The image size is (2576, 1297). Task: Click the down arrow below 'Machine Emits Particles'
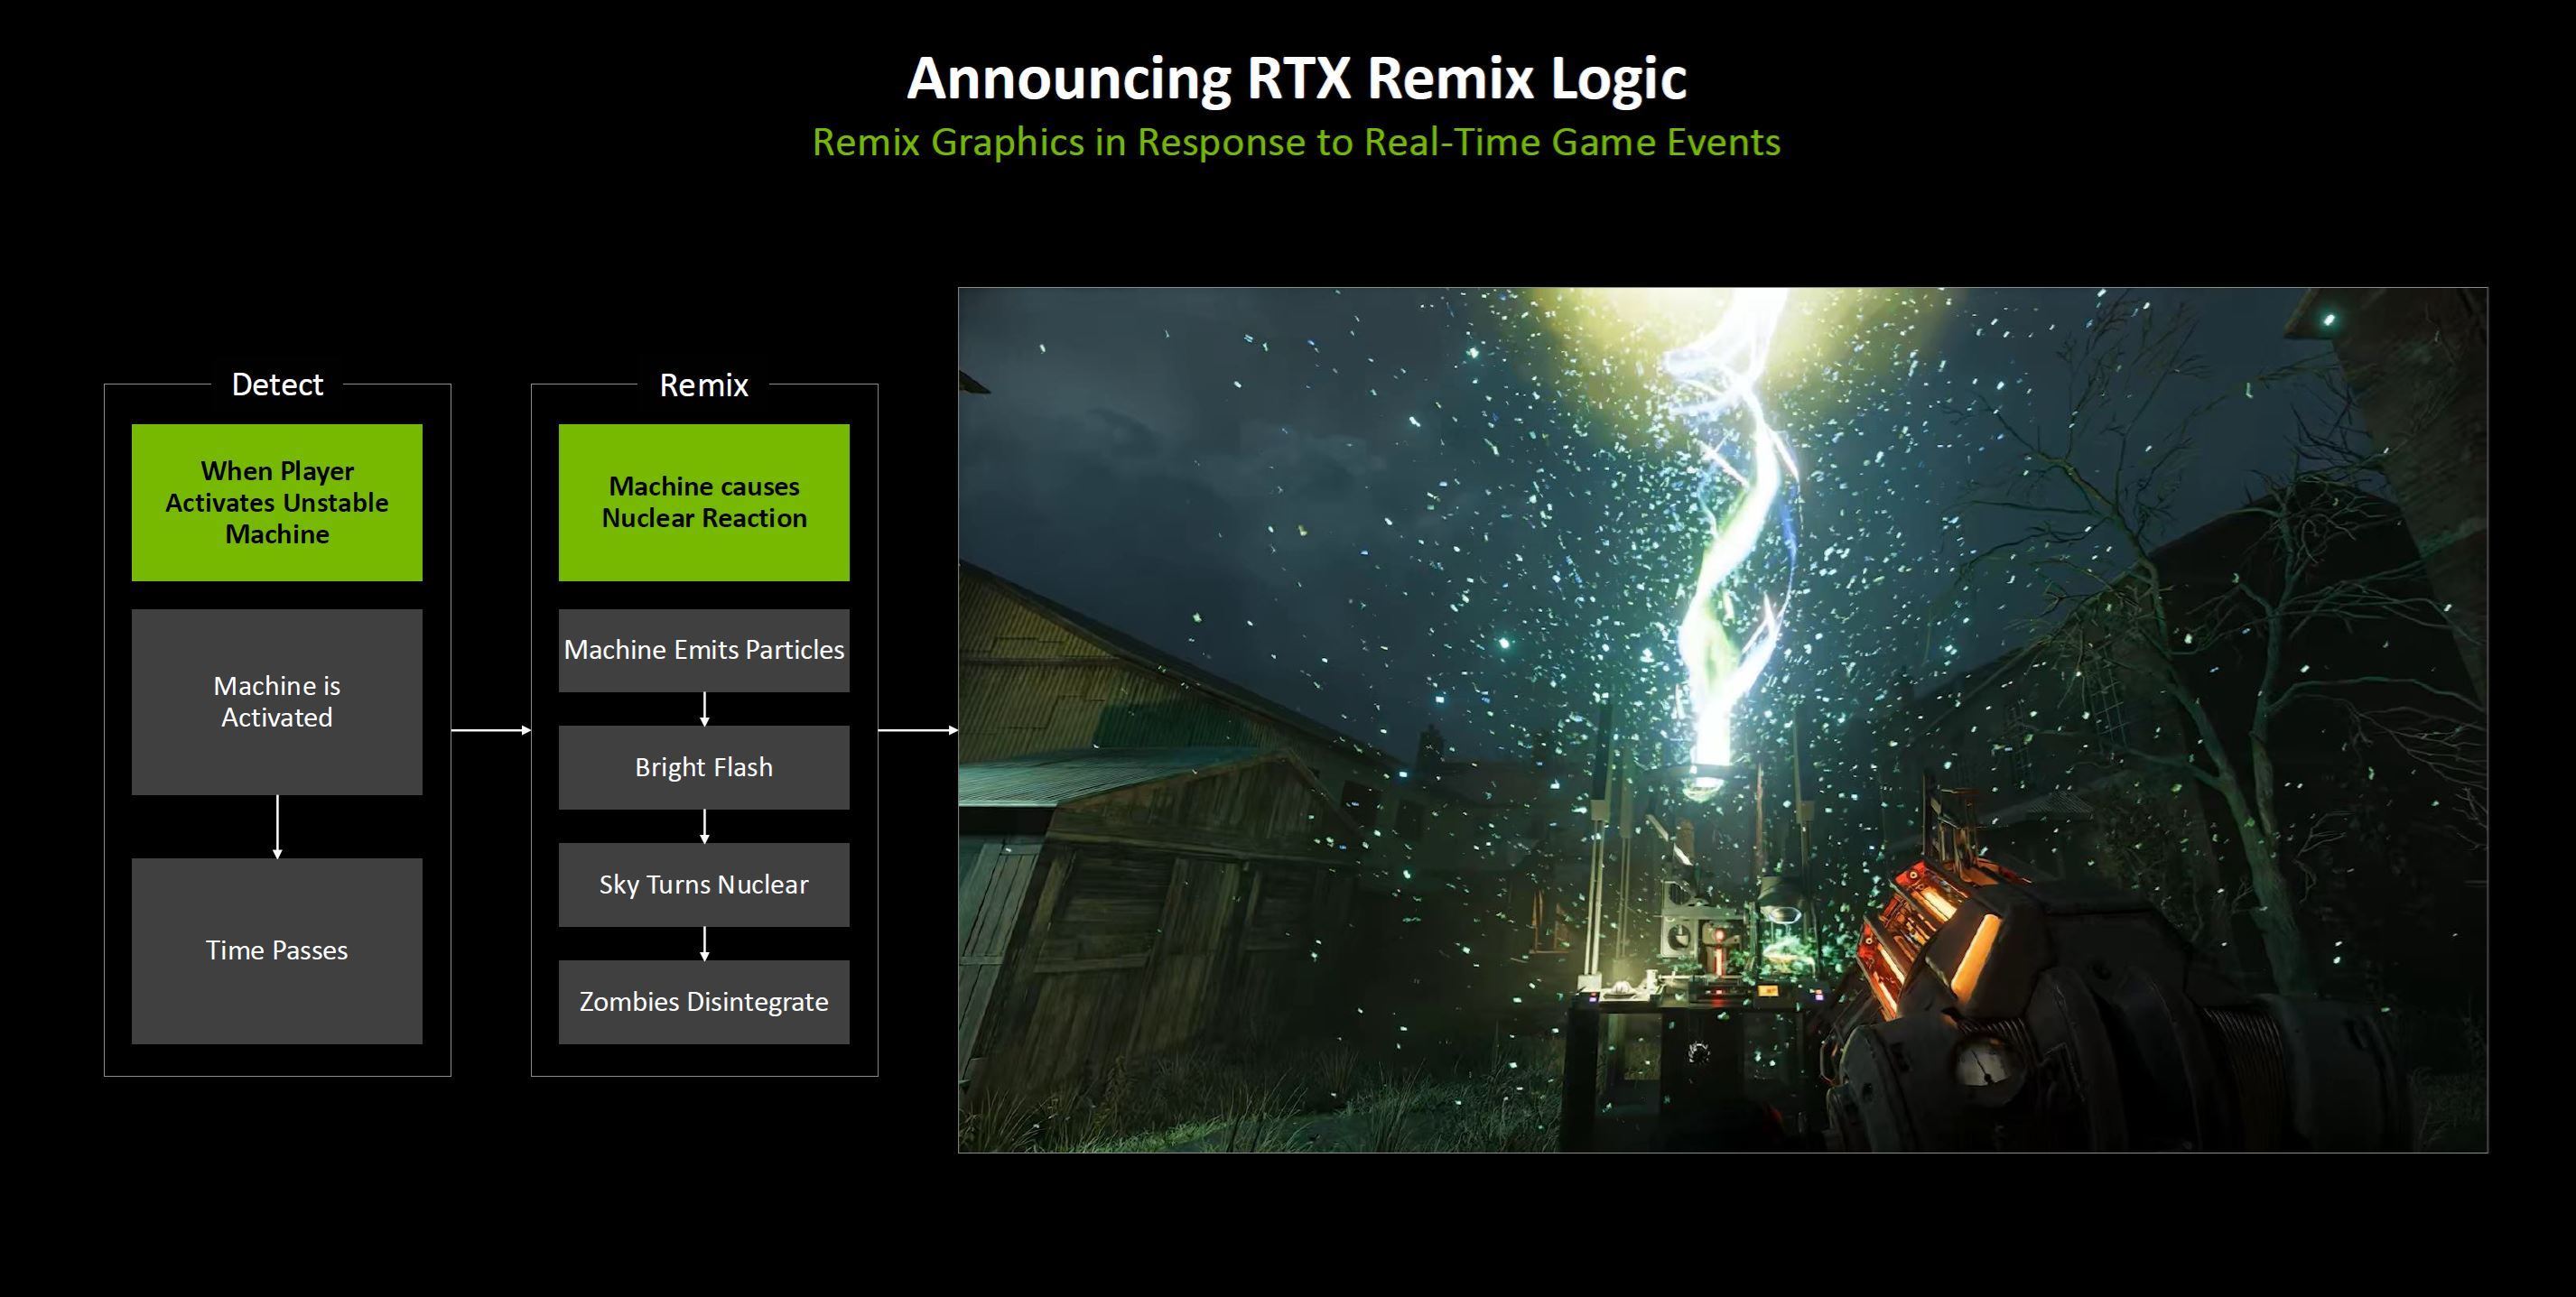(x=704, y=708)
